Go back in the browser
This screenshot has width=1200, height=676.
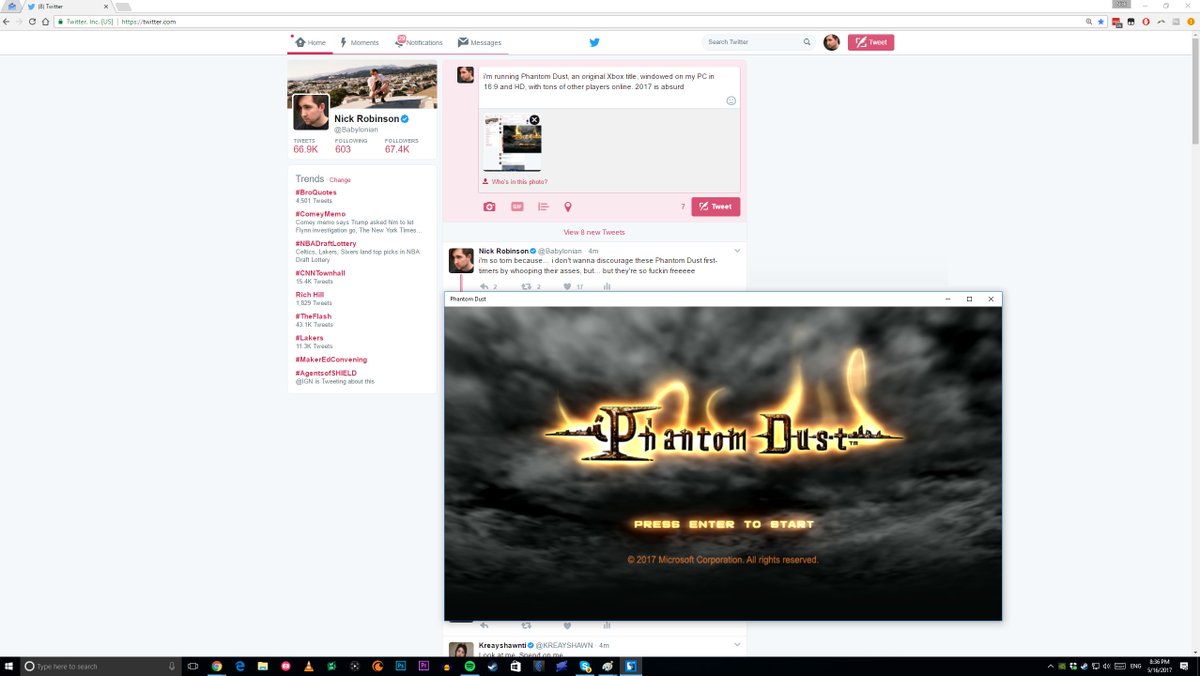pyautogui.click(x=7, y=21)
